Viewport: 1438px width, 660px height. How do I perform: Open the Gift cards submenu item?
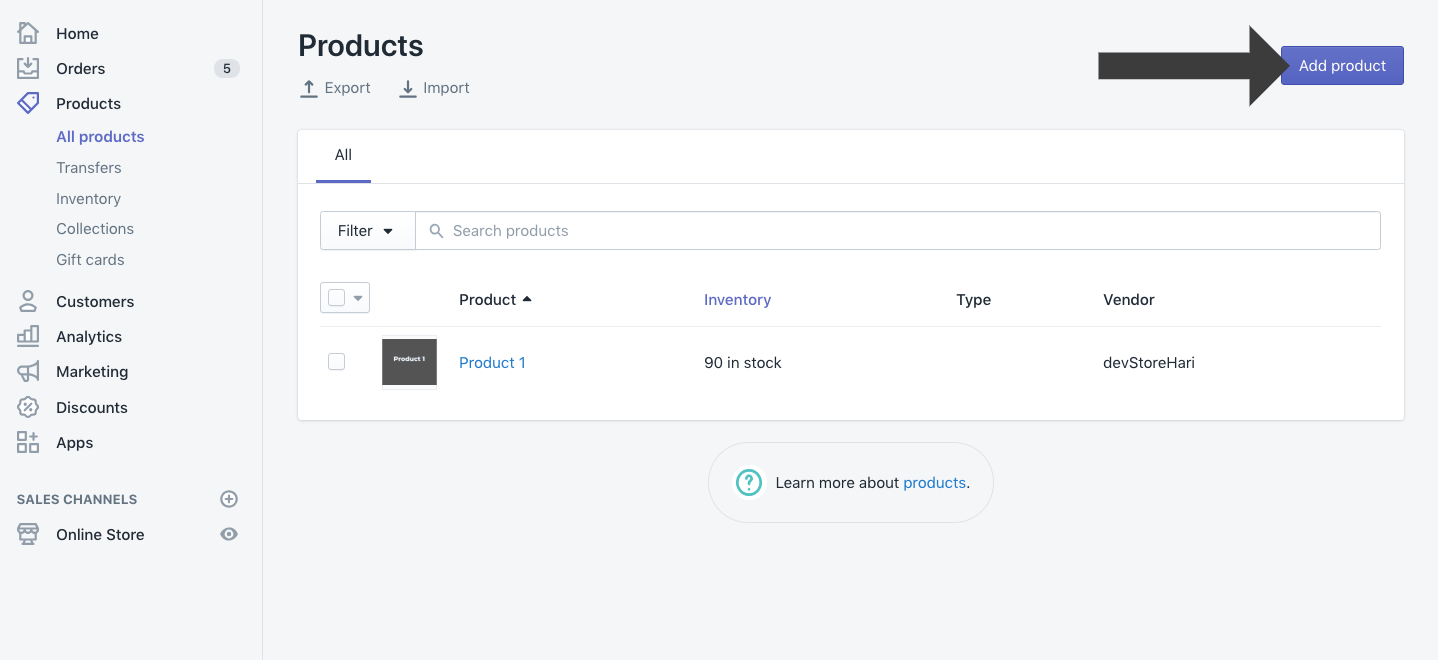click(90, 259)
